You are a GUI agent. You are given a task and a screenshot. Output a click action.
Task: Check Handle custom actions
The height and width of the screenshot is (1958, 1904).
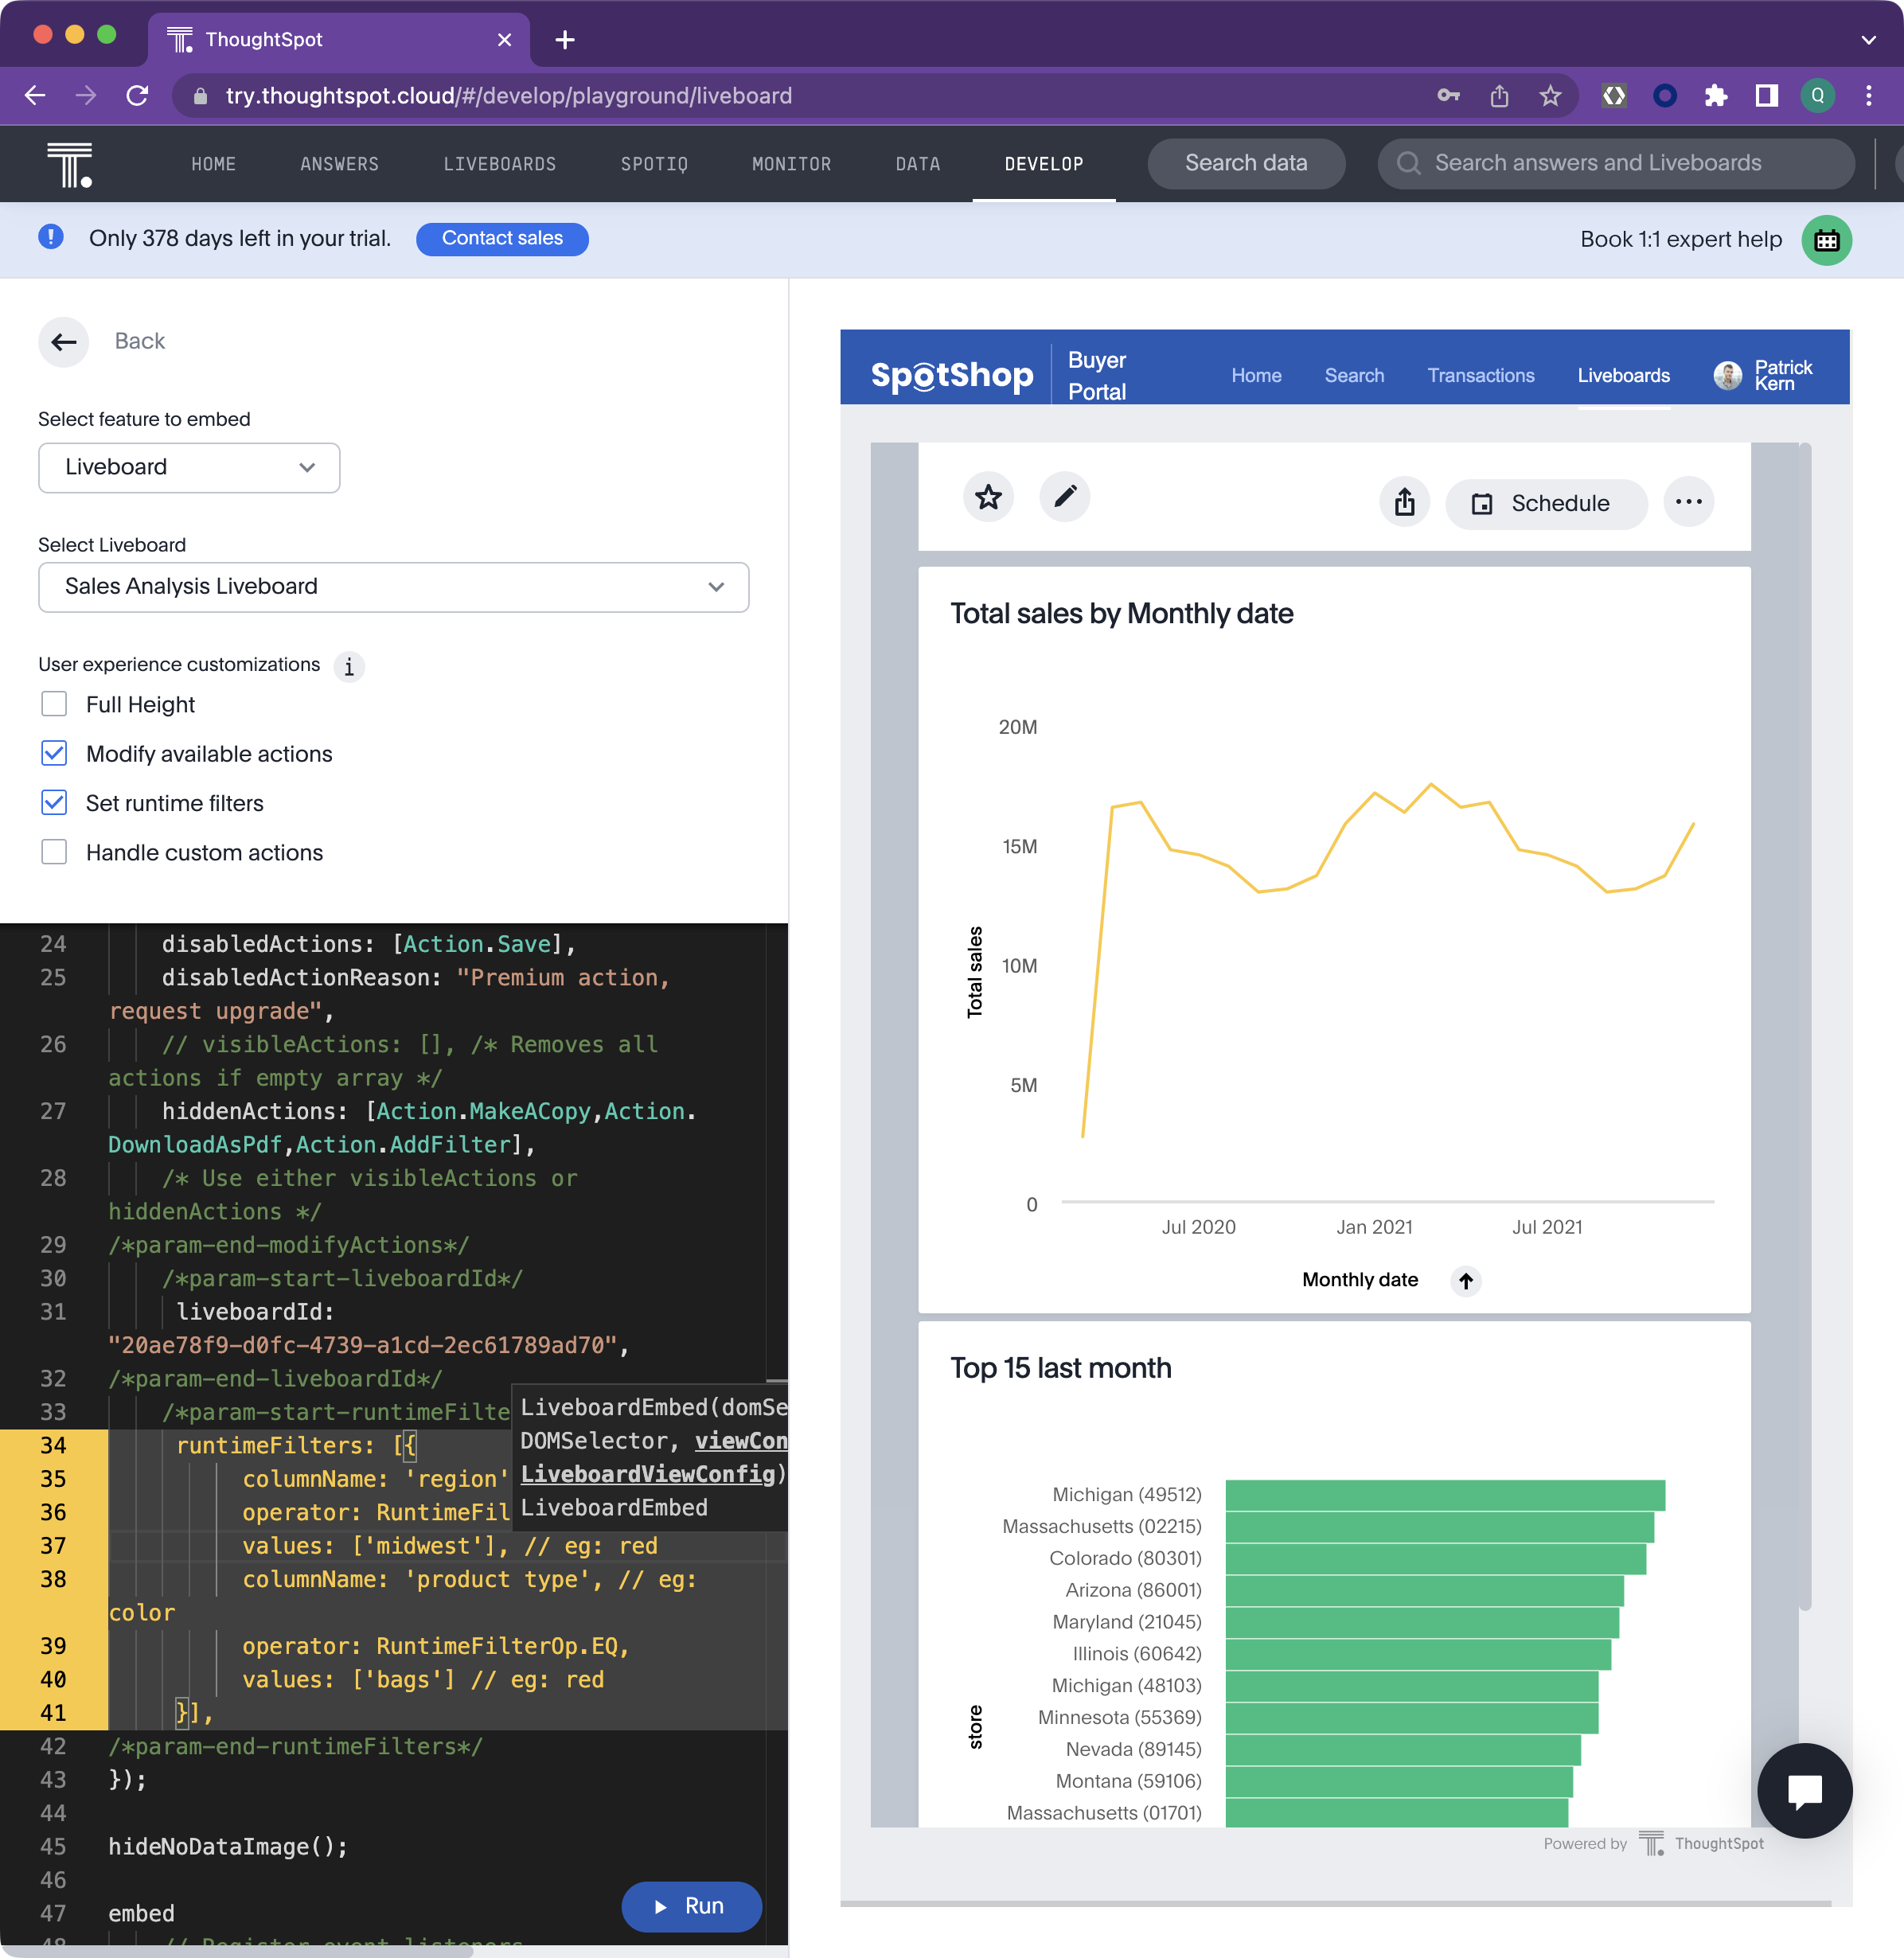point(54,852)
